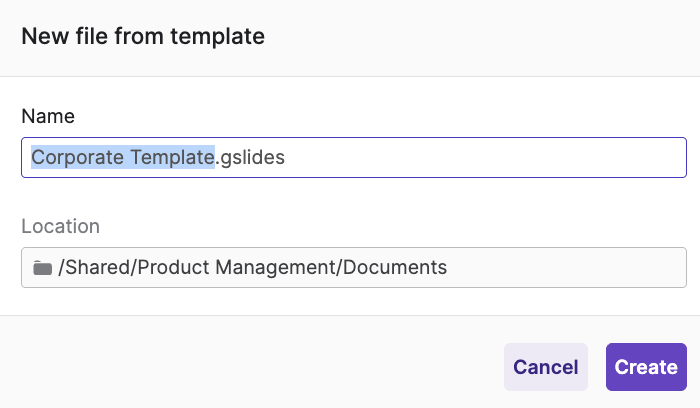Click inside the Name input field
700x408 pixels.
(450, 158)
